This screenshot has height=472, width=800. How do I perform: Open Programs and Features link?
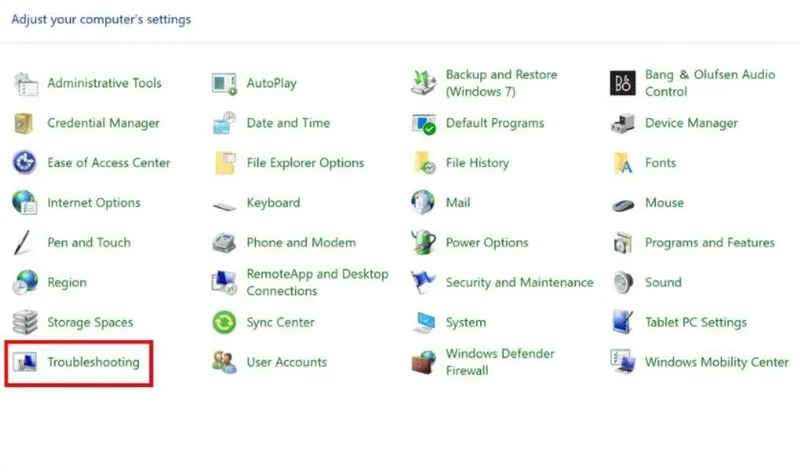(710, 242)
